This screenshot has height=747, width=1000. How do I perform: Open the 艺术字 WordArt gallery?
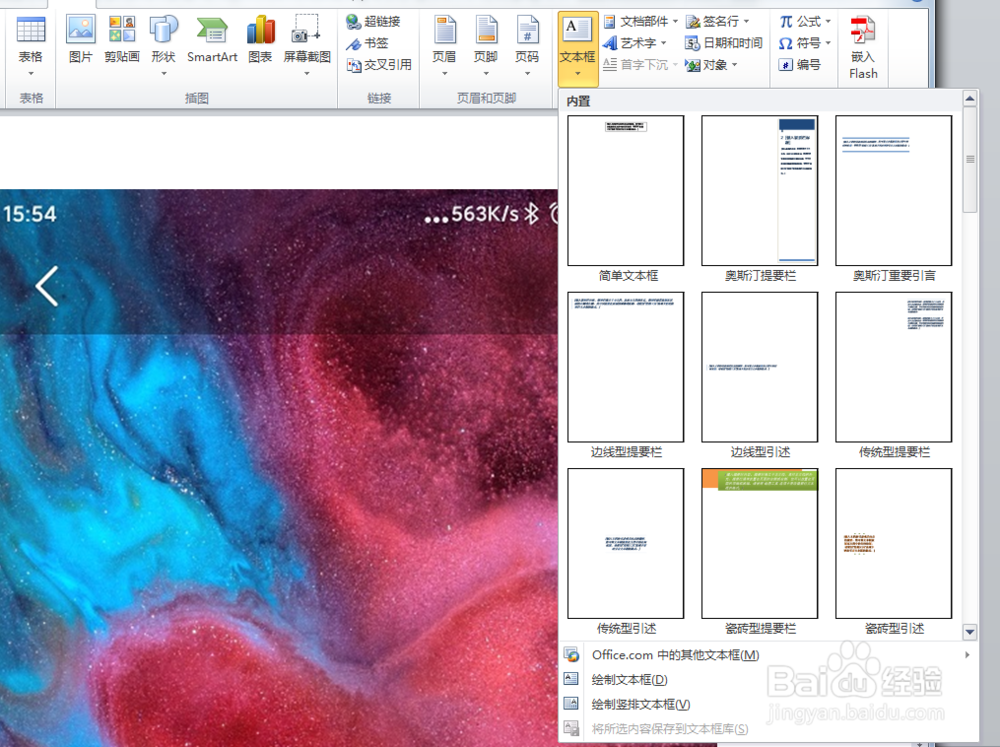[x=635, y=43]
